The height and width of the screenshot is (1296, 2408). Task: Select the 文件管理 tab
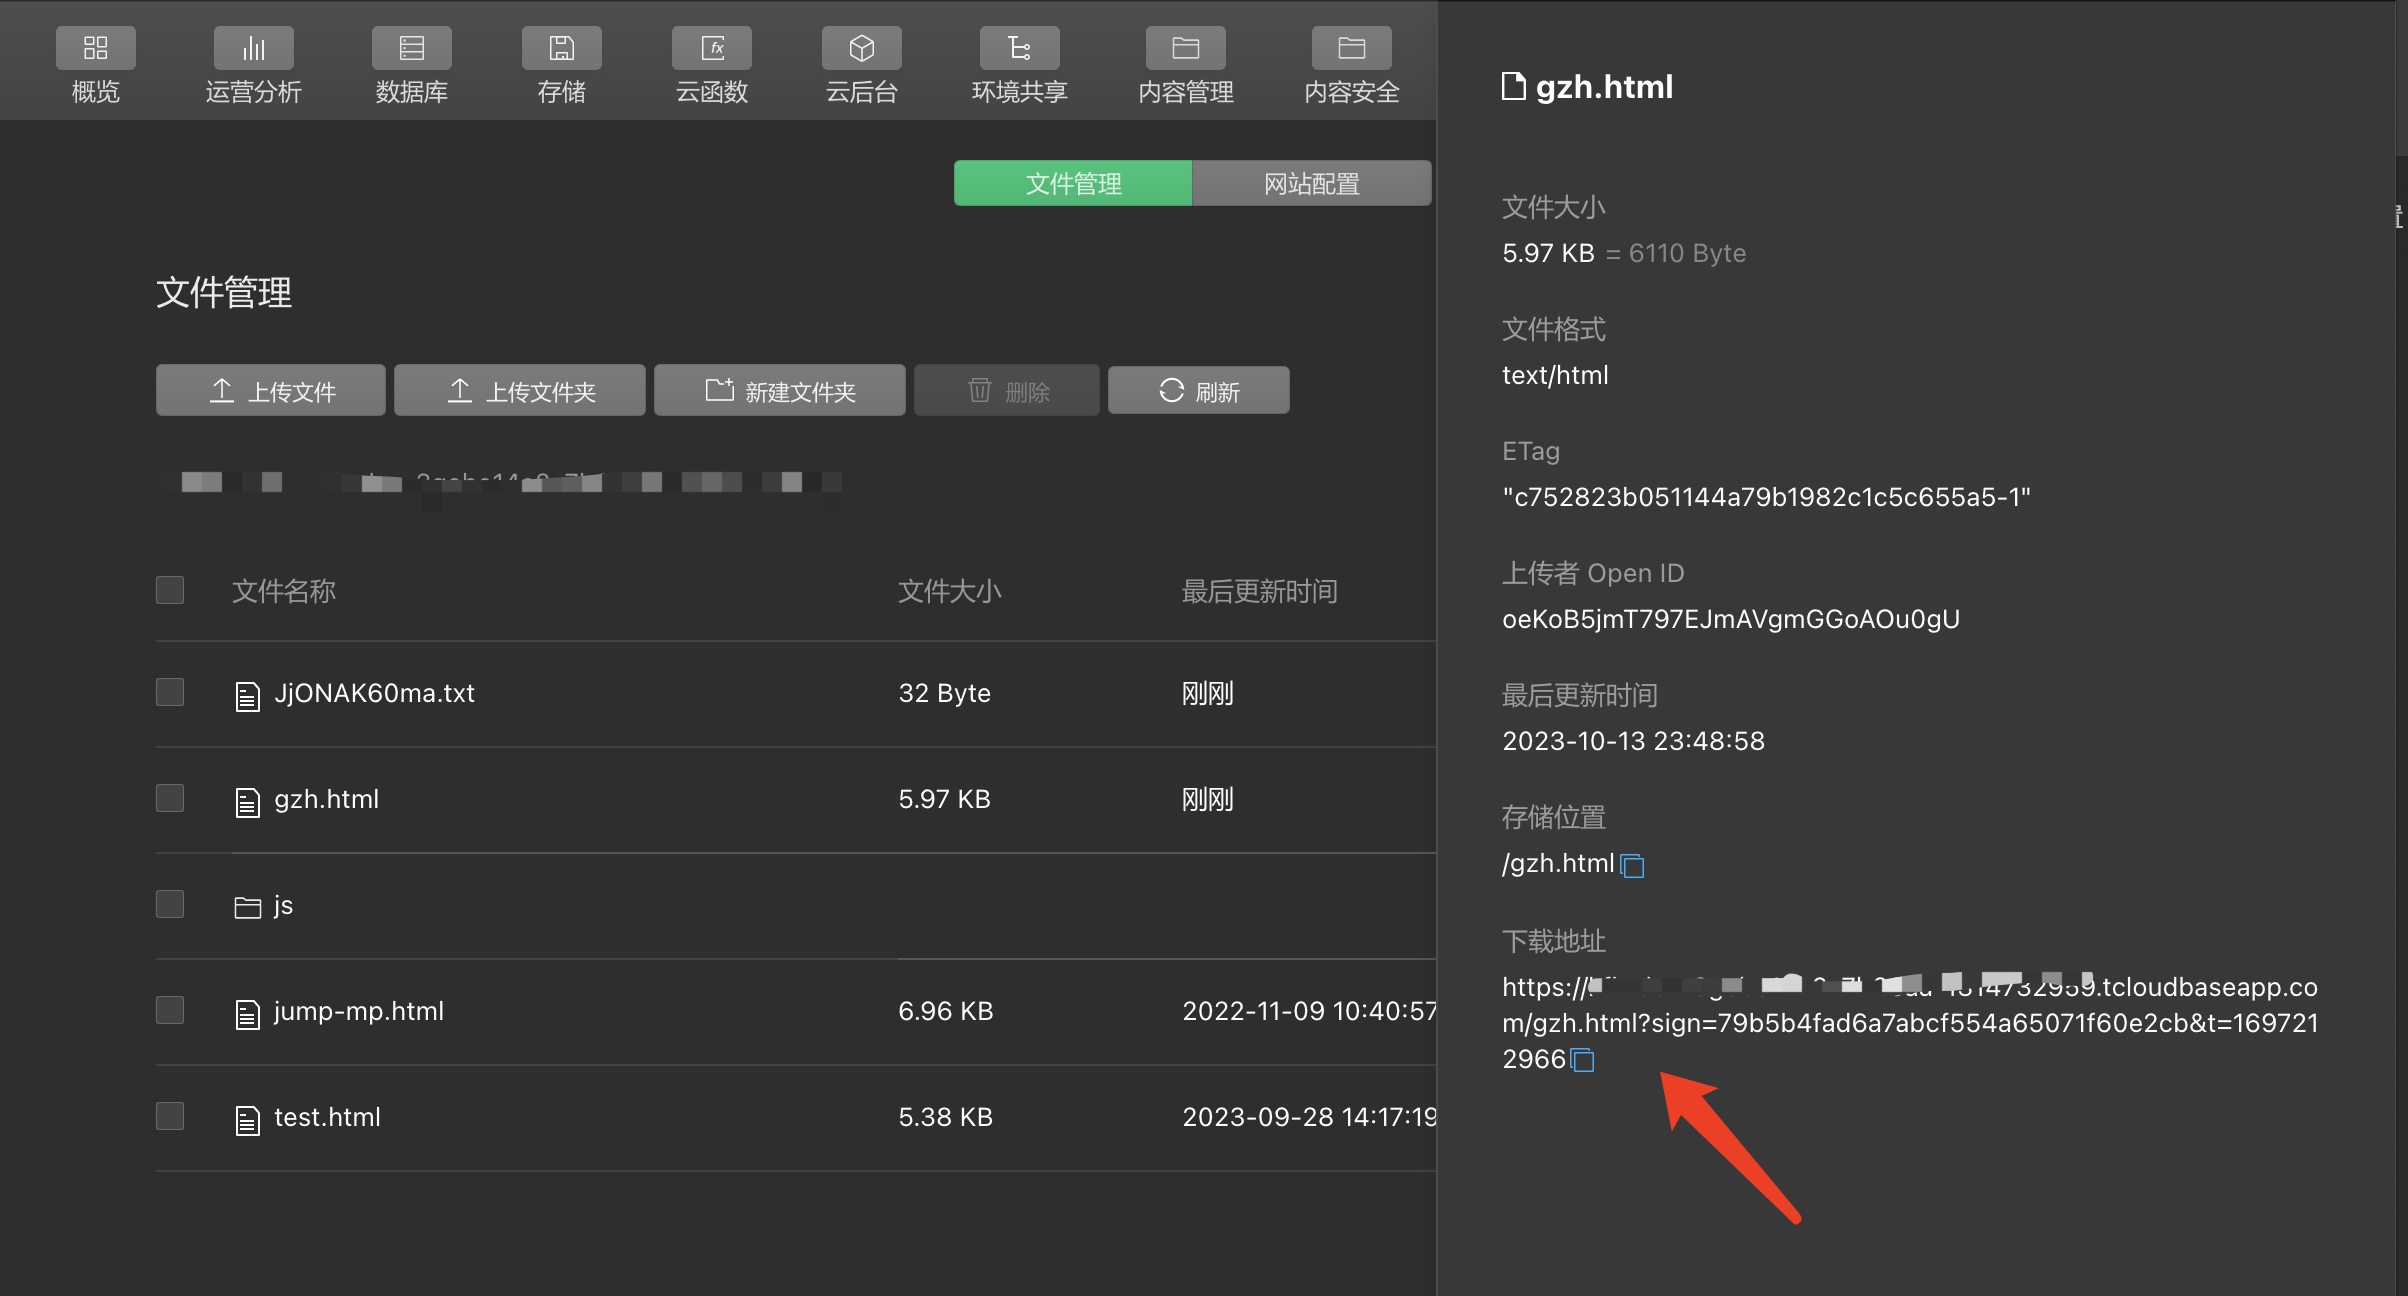pyautogui.click(x=1073, y=183)
